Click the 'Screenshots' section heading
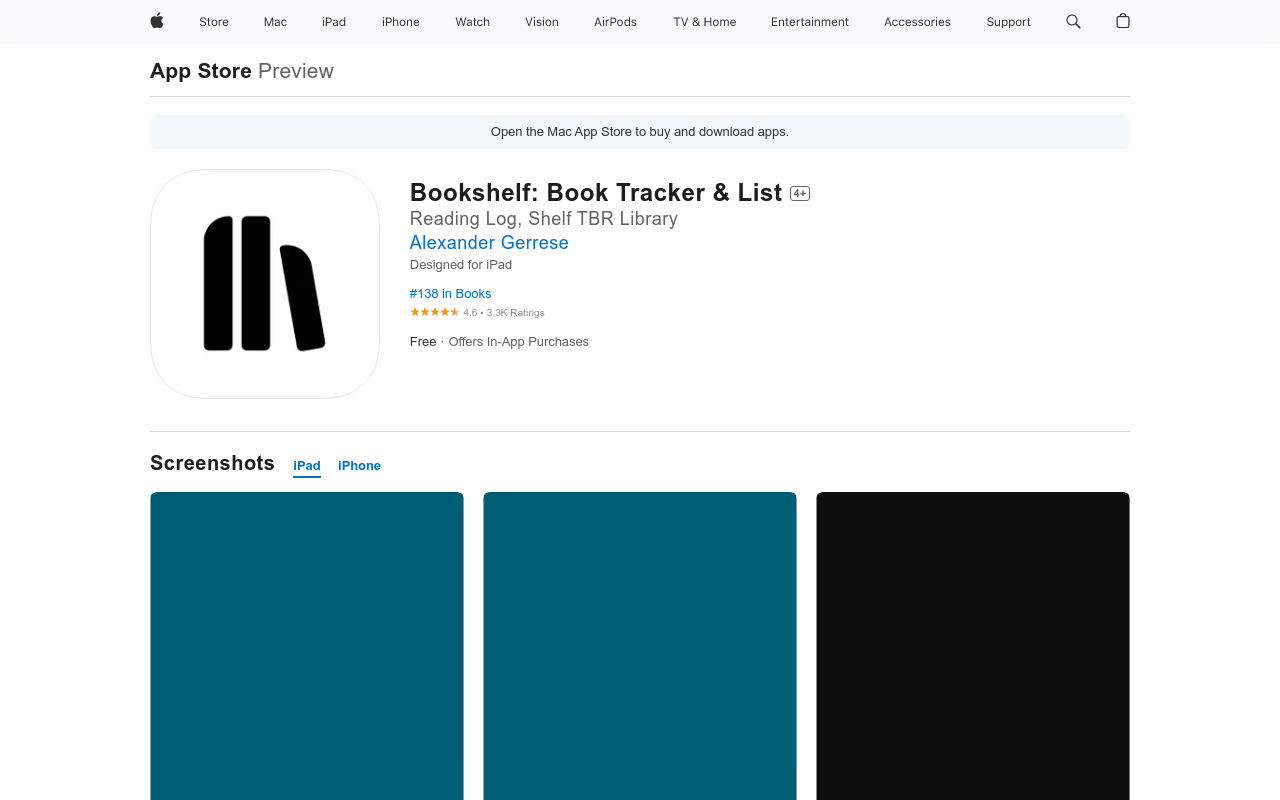 tap(212, 463)
